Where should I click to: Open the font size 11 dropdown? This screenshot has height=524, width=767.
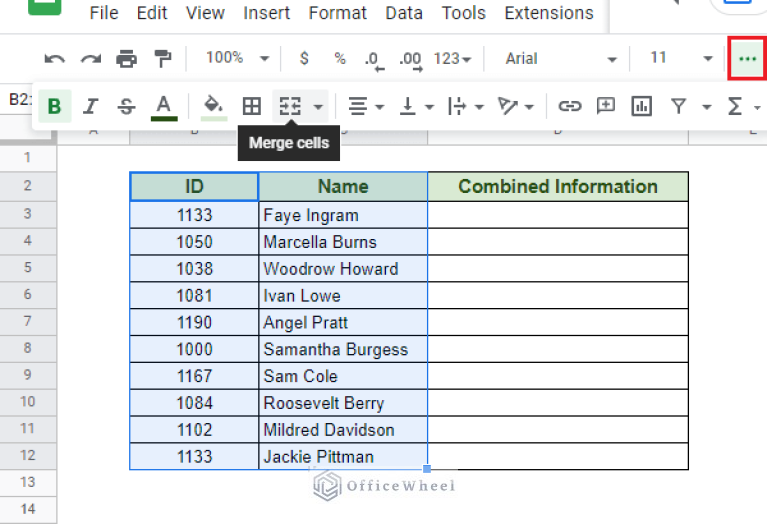click(x=680, y=58)
